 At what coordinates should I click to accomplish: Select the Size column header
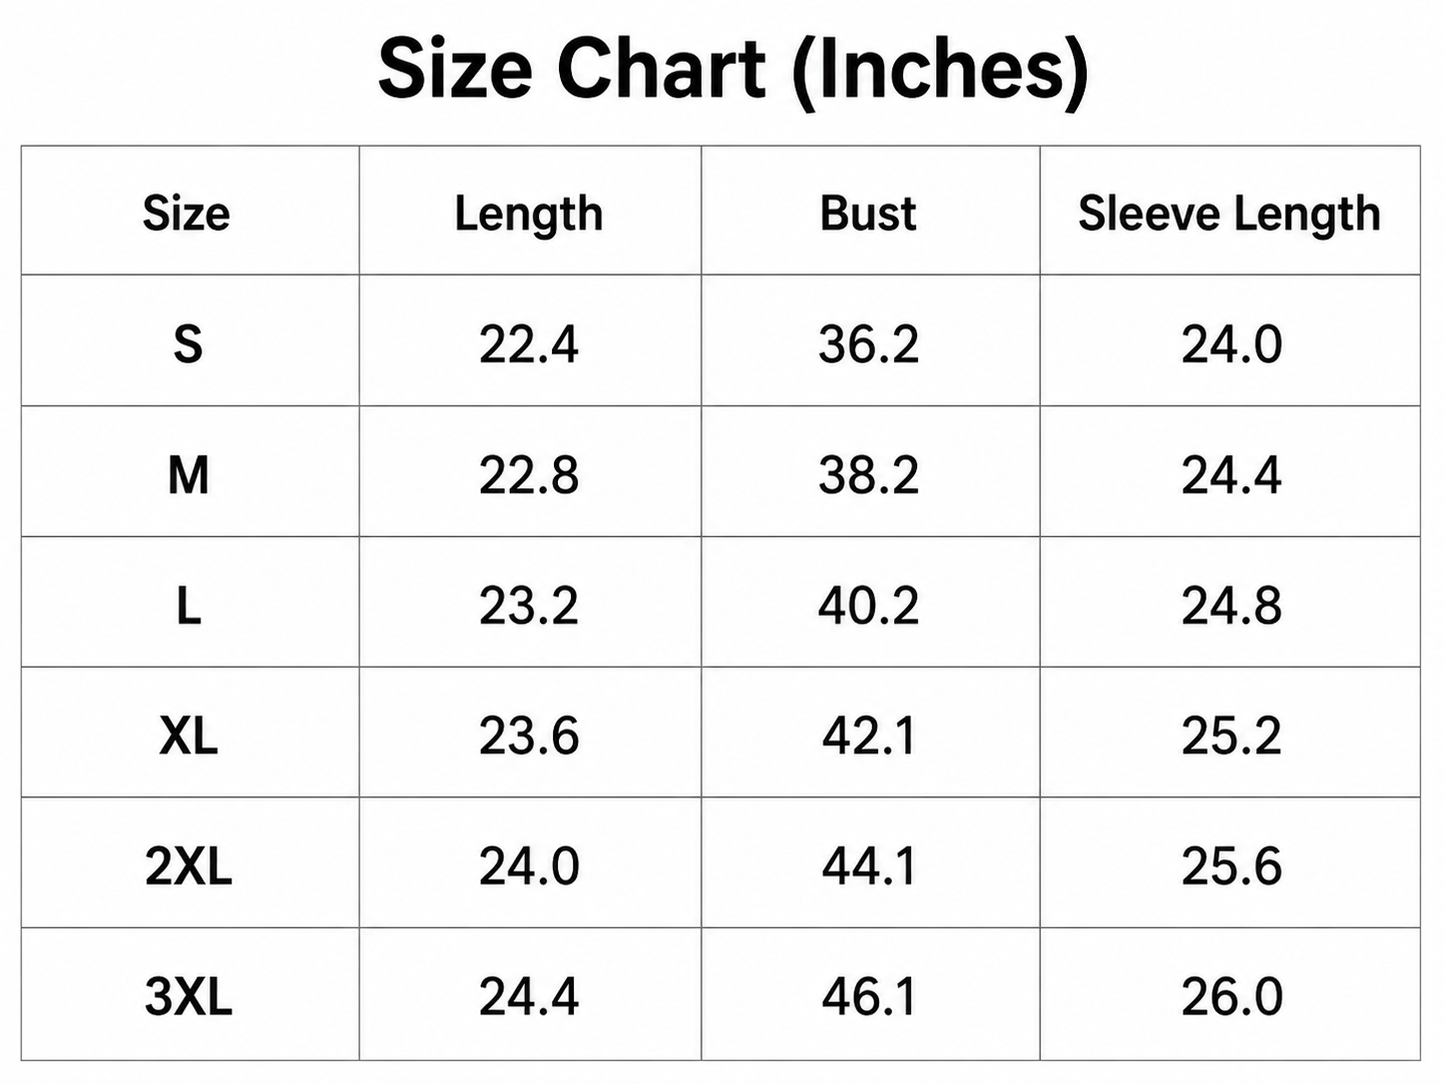click(187, 213)
